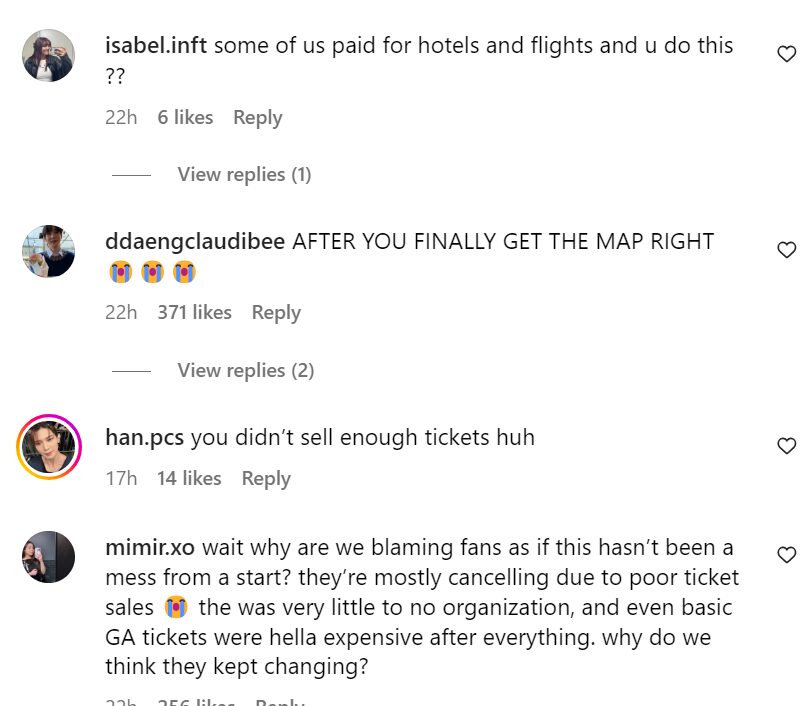Reply to ddaengclaudibee's comment
The height and width of the screenshot is (706, 810).
pos(276,312)
